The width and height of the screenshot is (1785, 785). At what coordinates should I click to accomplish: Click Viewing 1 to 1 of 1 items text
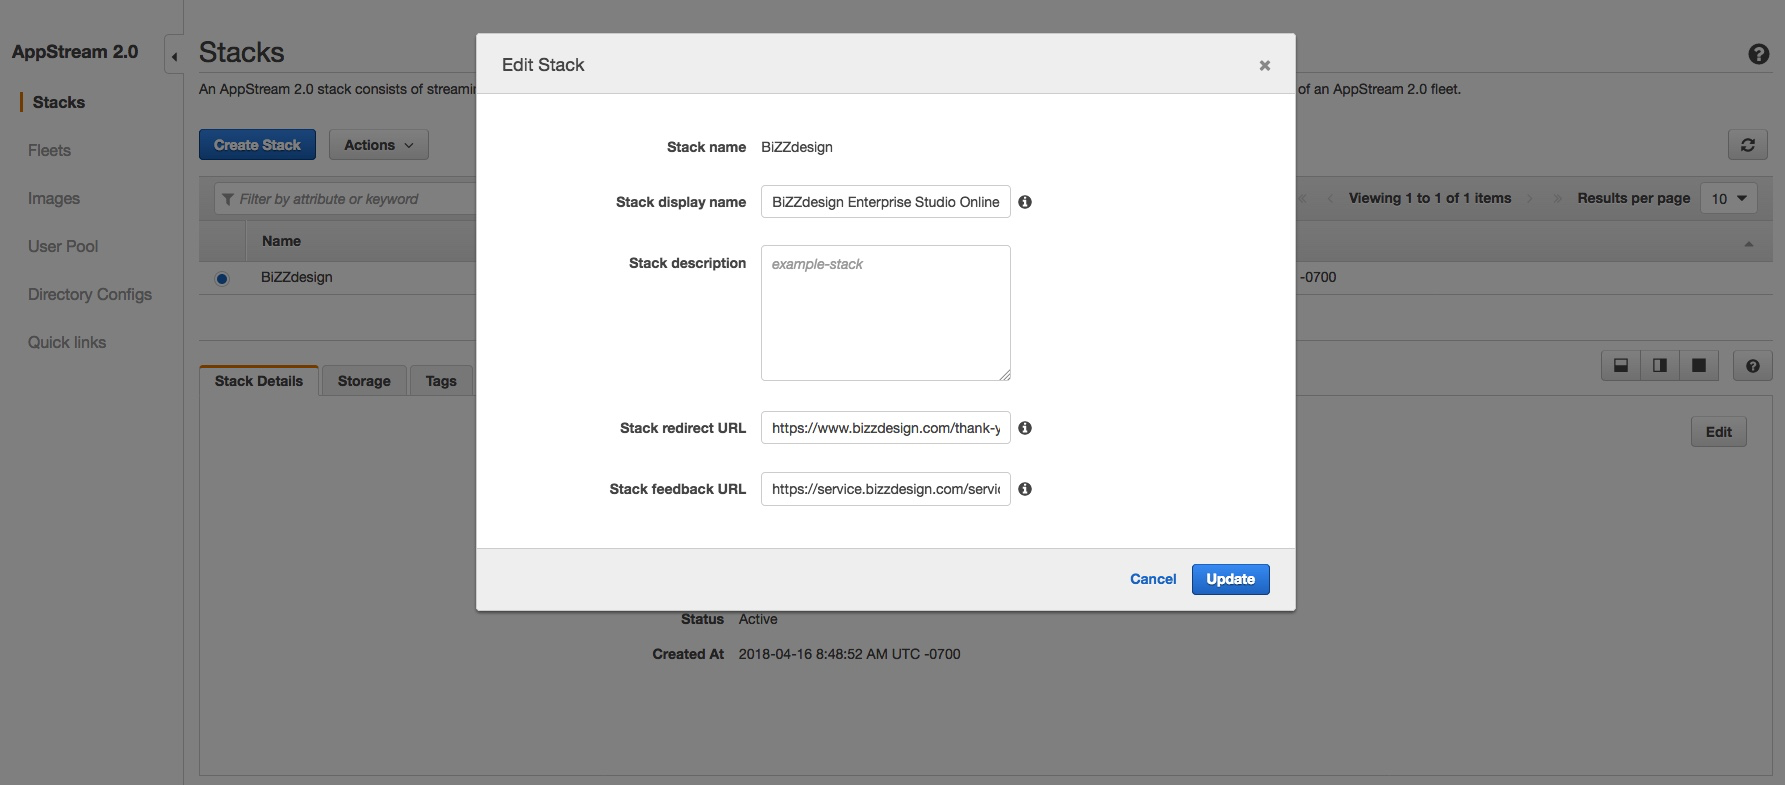pos(1430,198)
